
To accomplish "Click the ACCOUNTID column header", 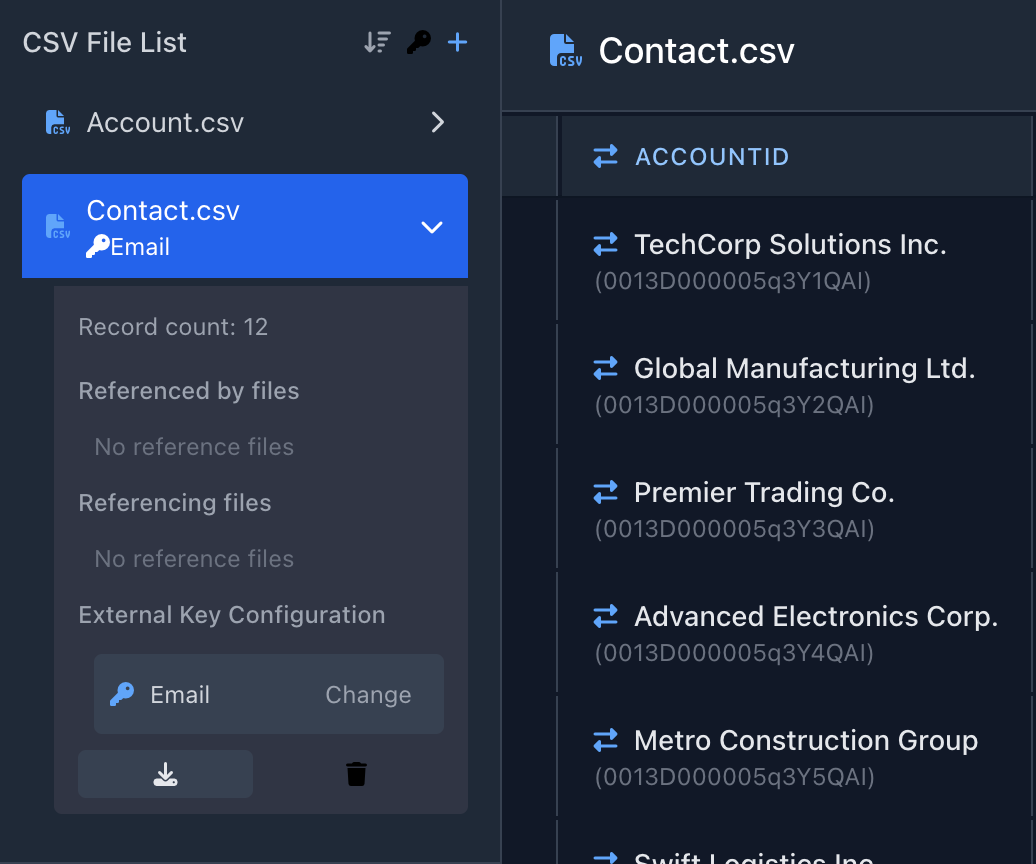I will click(x=712, y=157).
